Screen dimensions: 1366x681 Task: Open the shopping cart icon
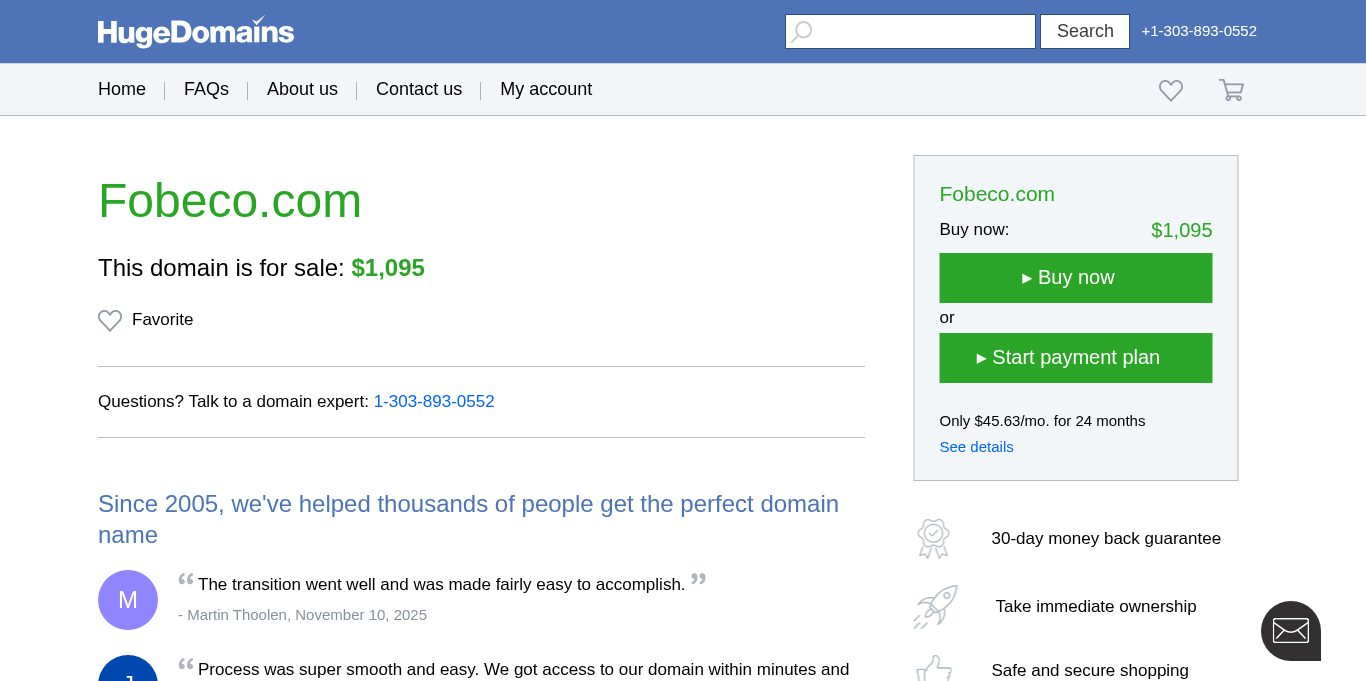tap(1231, 90)
